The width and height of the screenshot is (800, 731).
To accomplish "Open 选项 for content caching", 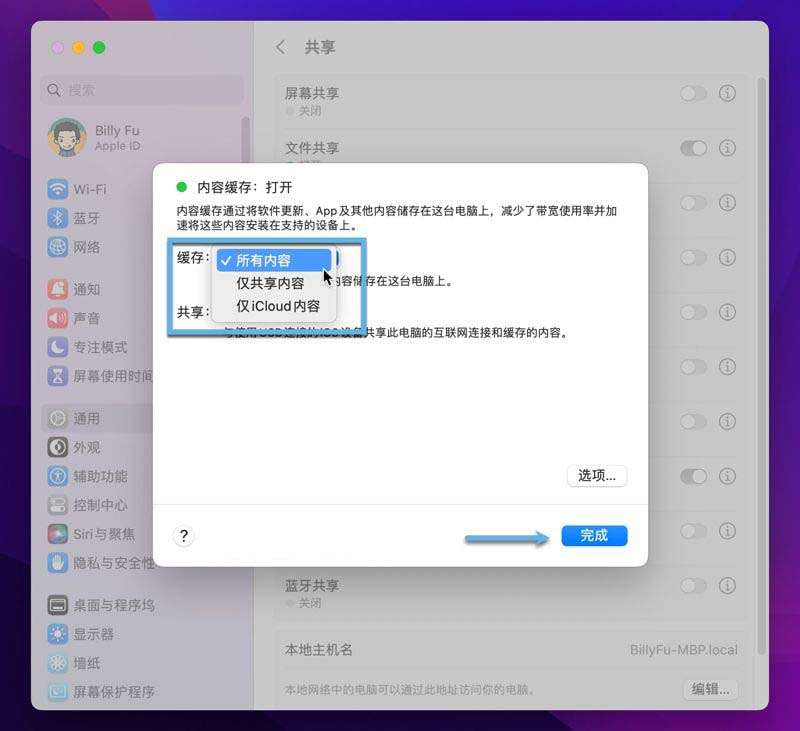I will tap(596, 476).
